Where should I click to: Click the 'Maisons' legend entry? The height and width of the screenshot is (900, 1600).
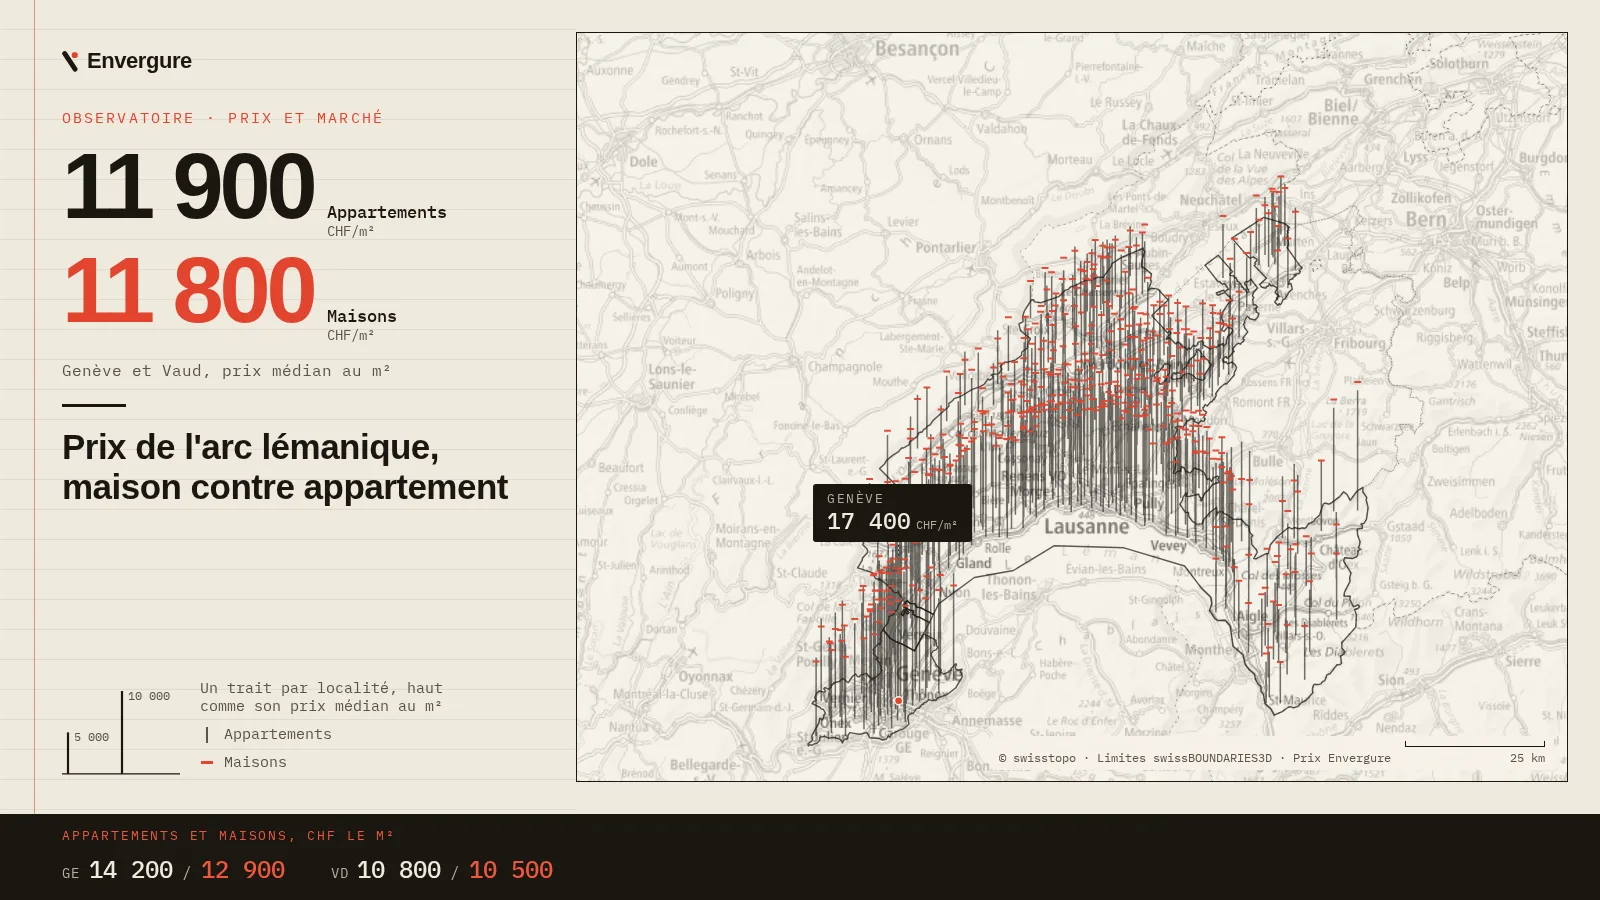coord(255,762)
